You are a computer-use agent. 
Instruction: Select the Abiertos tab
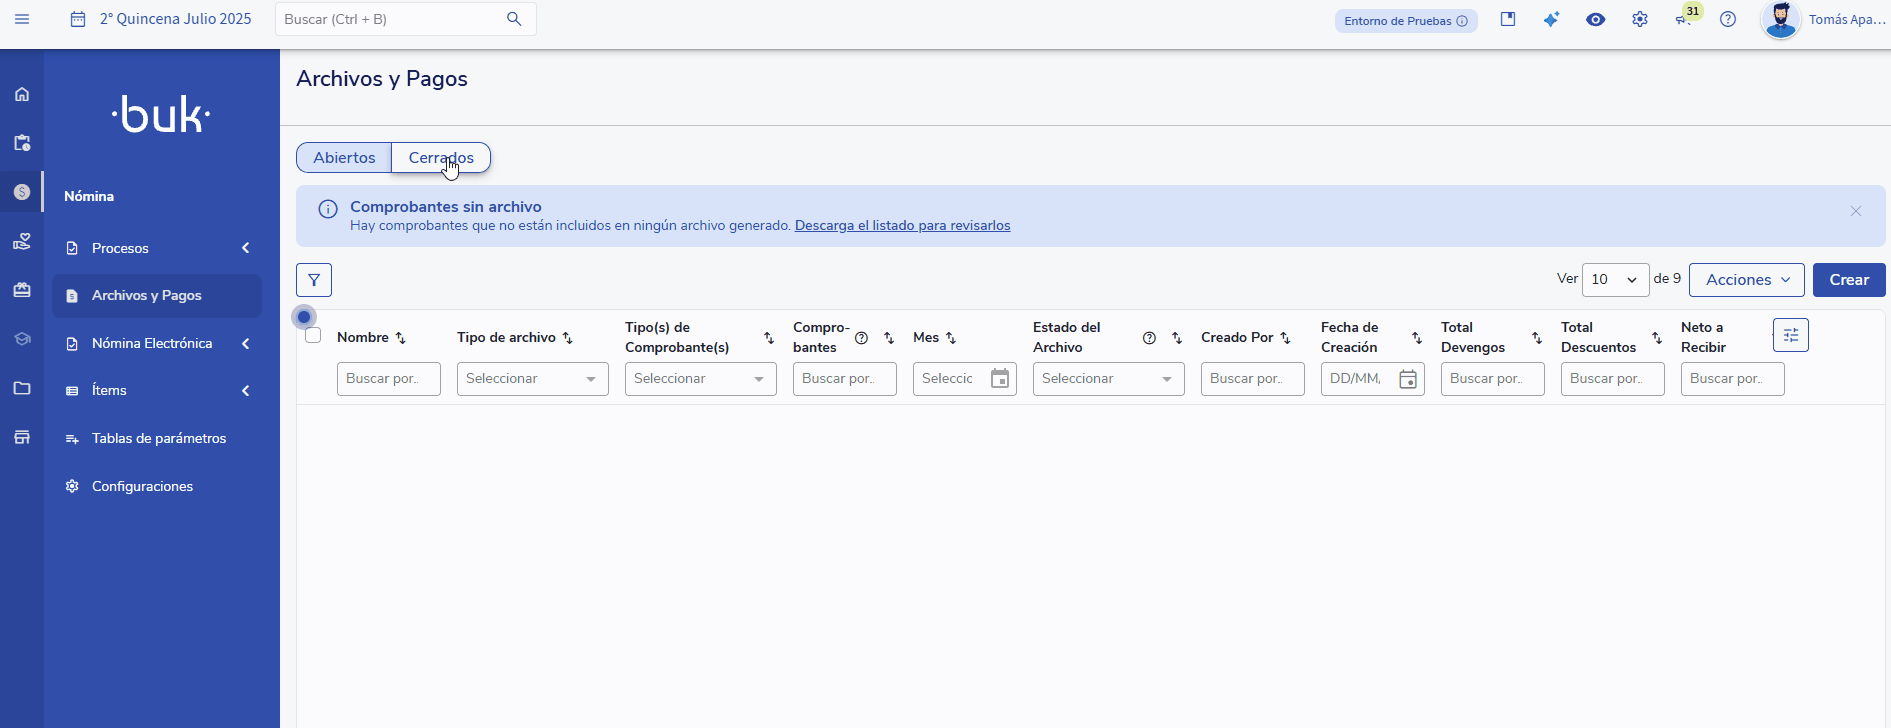click(344, 158)
